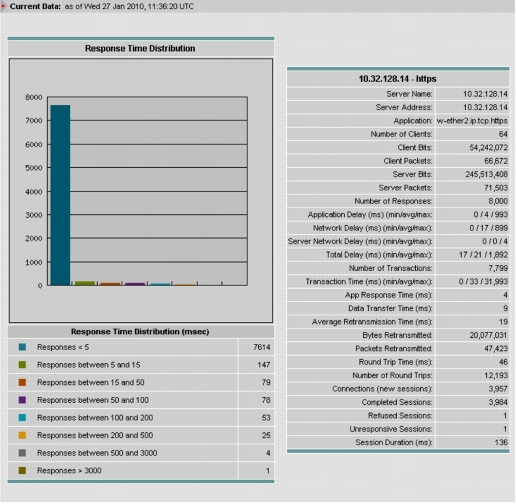The image size is (516, 504).
Task: Select the Server Name value 10.32.128.14
Action: pyautogui.click(x=485, y=94)
